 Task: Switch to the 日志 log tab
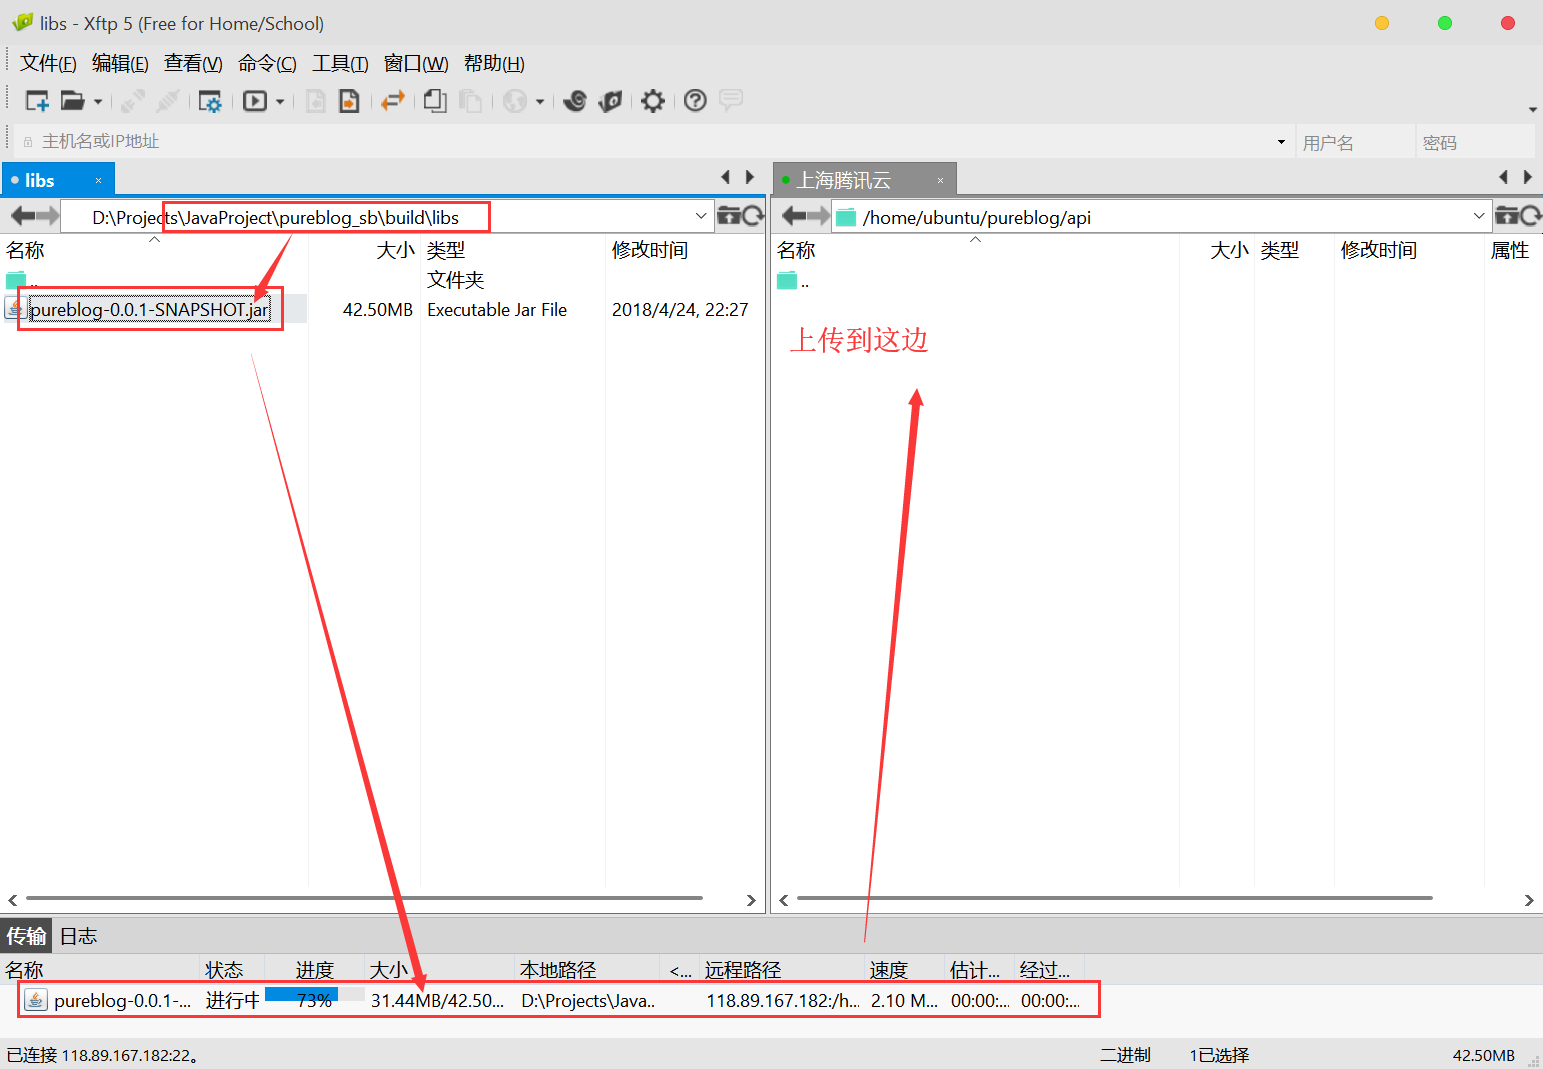(x=78, y=936)
